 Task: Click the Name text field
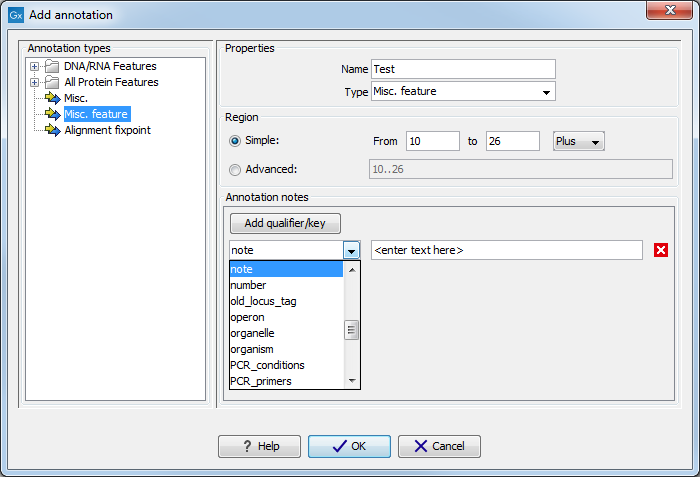point(462,69)
